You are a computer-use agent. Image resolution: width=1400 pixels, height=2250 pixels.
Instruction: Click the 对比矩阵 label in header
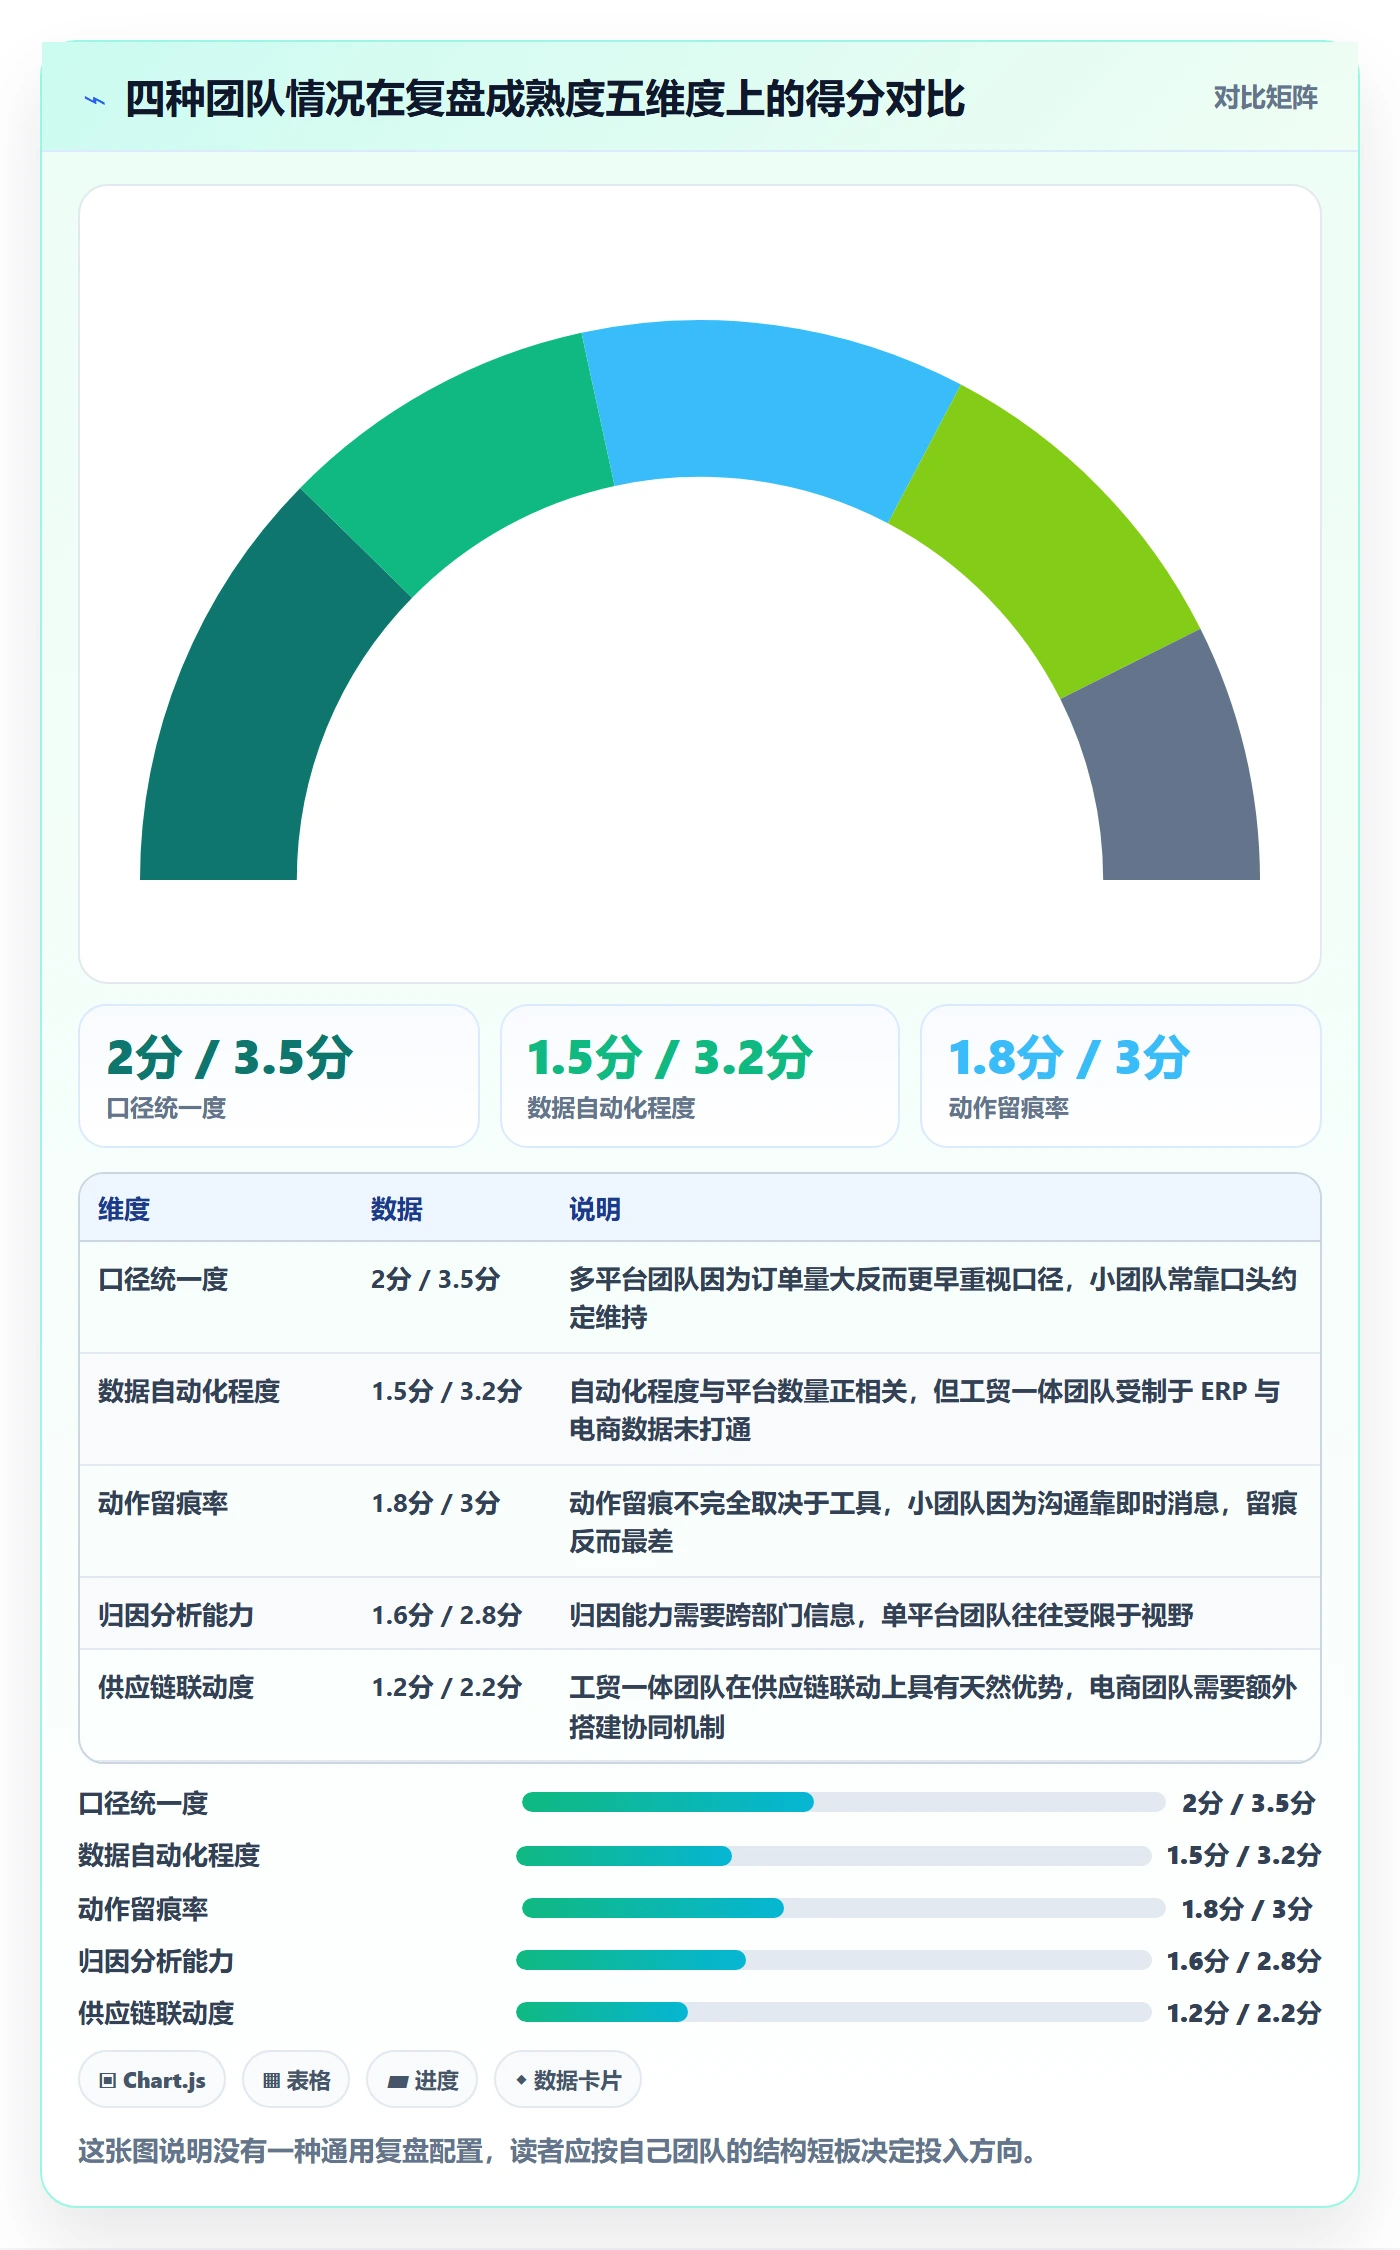(x=1265, y=98)
